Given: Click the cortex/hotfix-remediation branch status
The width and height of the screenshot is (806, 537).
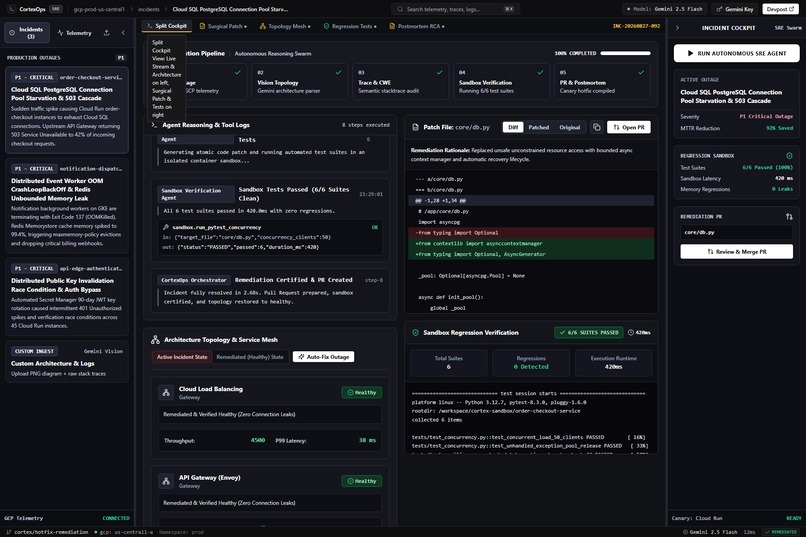Looking at the screenshot, I should pyautogui.click(x=47, y=532).
